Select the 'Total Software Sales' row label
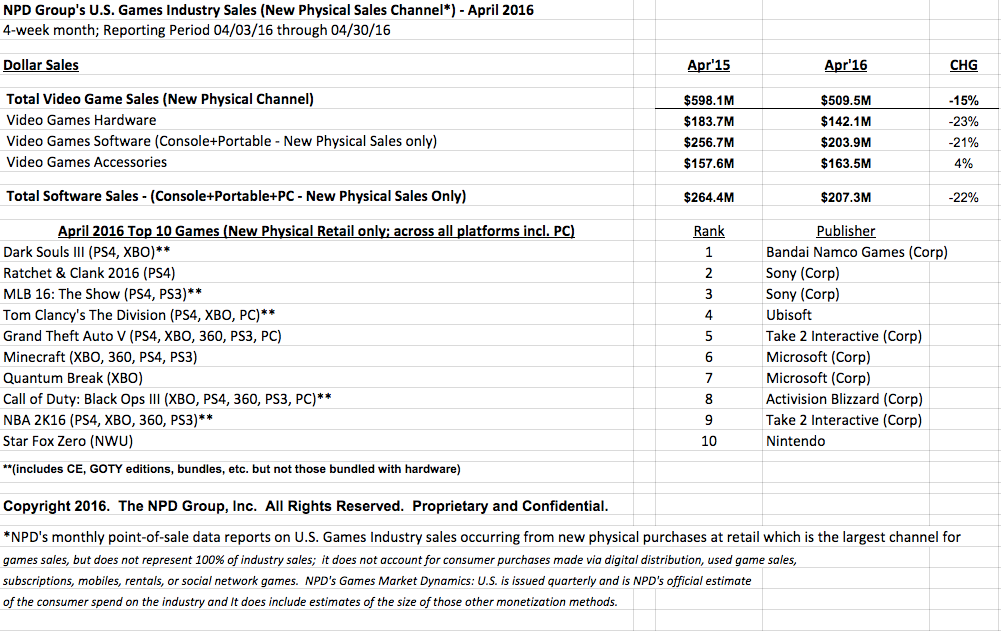This screenshot has width=1001, height=631. tap(236, 196)
